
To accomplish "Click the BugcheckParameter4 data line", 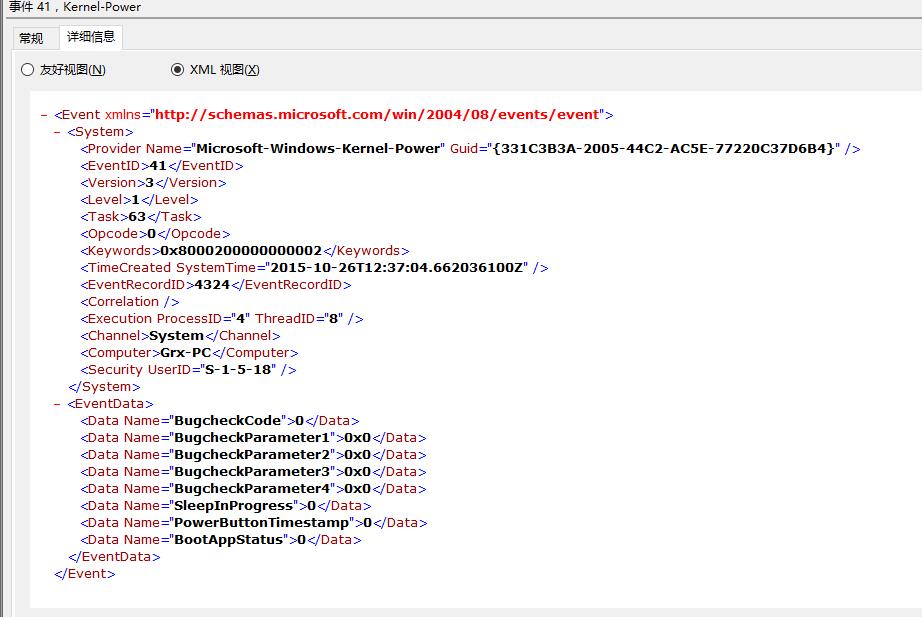I will (x=253, y=489).
